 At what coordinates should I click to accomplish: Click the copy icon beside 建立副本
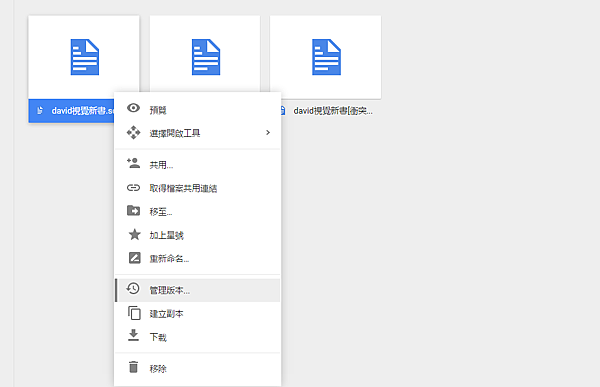134,313
